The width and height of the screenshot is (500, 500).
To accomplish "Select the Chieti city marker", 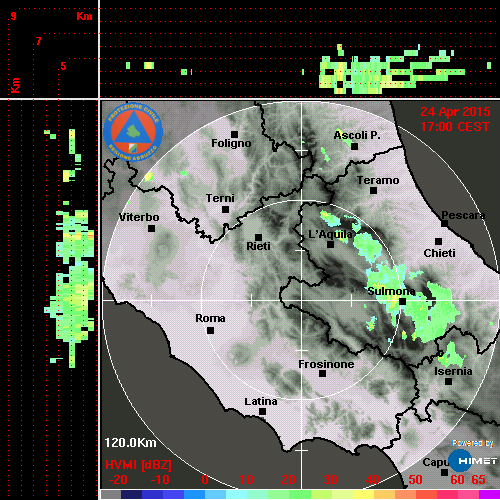I will 439,241.
